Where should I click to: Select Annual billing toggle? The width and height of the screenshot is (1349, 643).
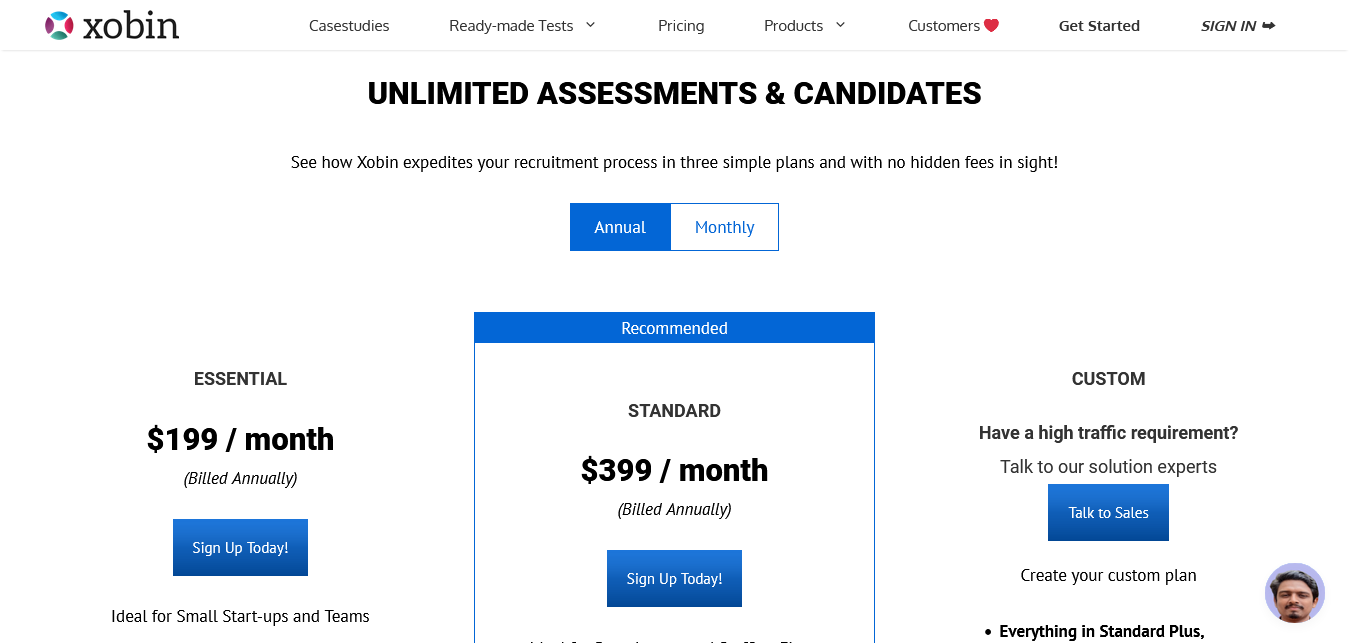point(620,227)
